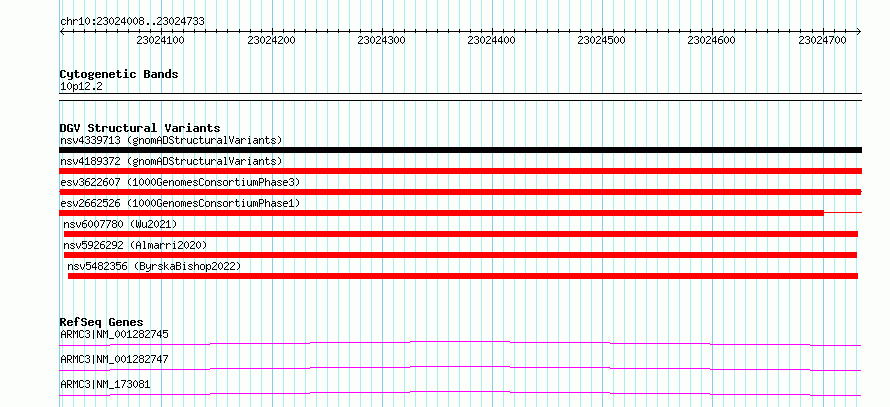Viewport: 890px width, 407px height.
Task: Click ruler coordinate 23024200
Action: [x=271, y=40]
